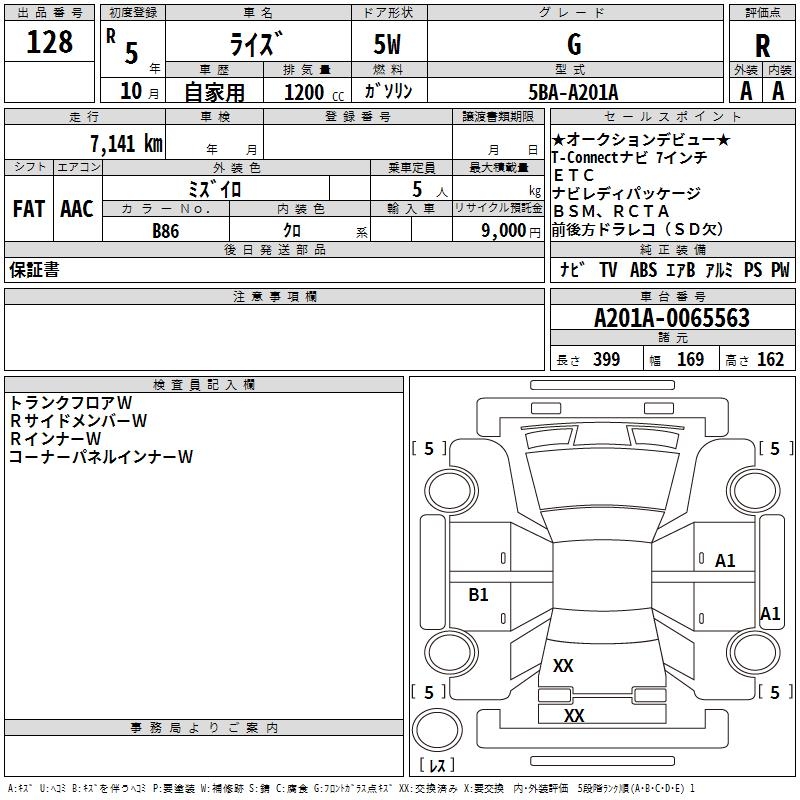Select exterior color ミズイロ

[214, 189]
